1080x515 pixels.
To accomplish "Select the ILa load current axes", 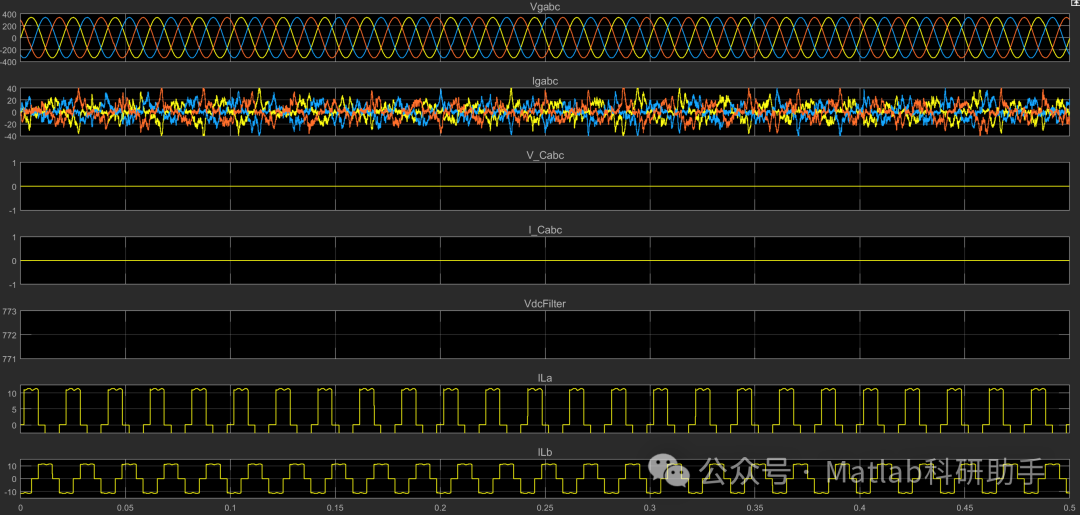I will click(x=545, y=409).
